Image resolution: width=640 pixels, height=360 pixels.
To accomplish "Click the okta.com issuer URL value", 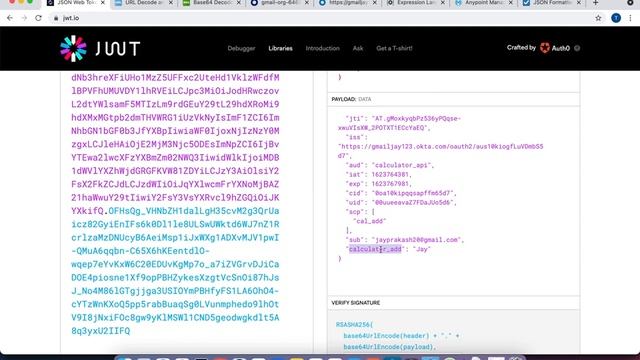I will tap(440, 151).
